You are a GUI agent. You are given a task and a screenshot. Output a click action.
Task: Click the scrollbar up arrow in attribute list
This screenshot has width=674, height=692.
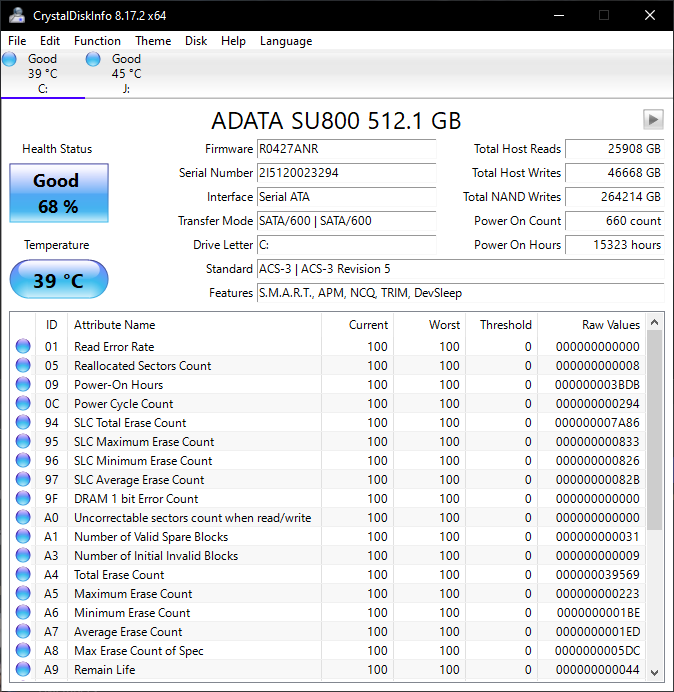(655, 322)
